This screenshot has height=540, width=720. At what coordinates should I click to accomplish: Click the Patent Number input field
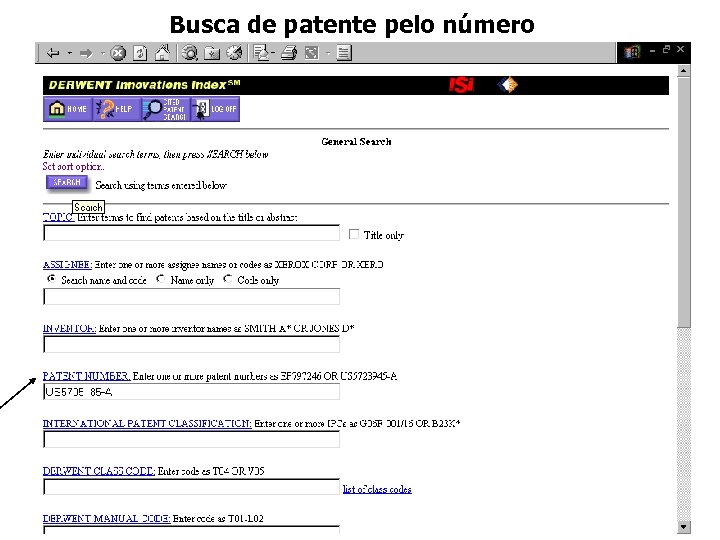(x=191, y=392)
